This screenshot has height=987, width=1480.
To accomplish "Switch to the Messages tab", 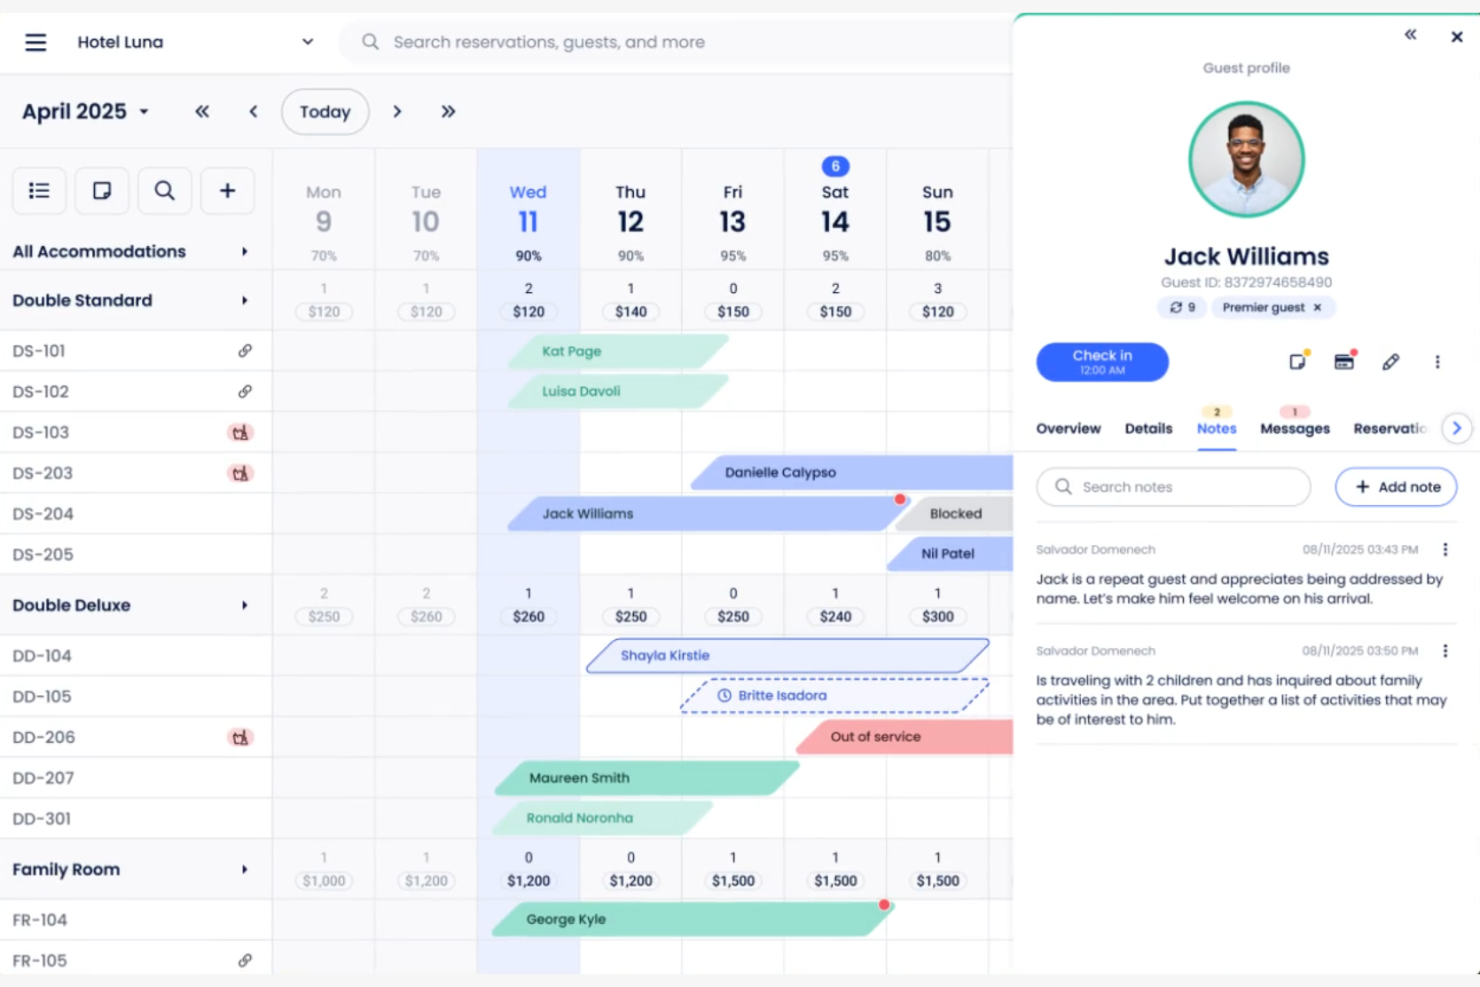I will pos(1295,428).
